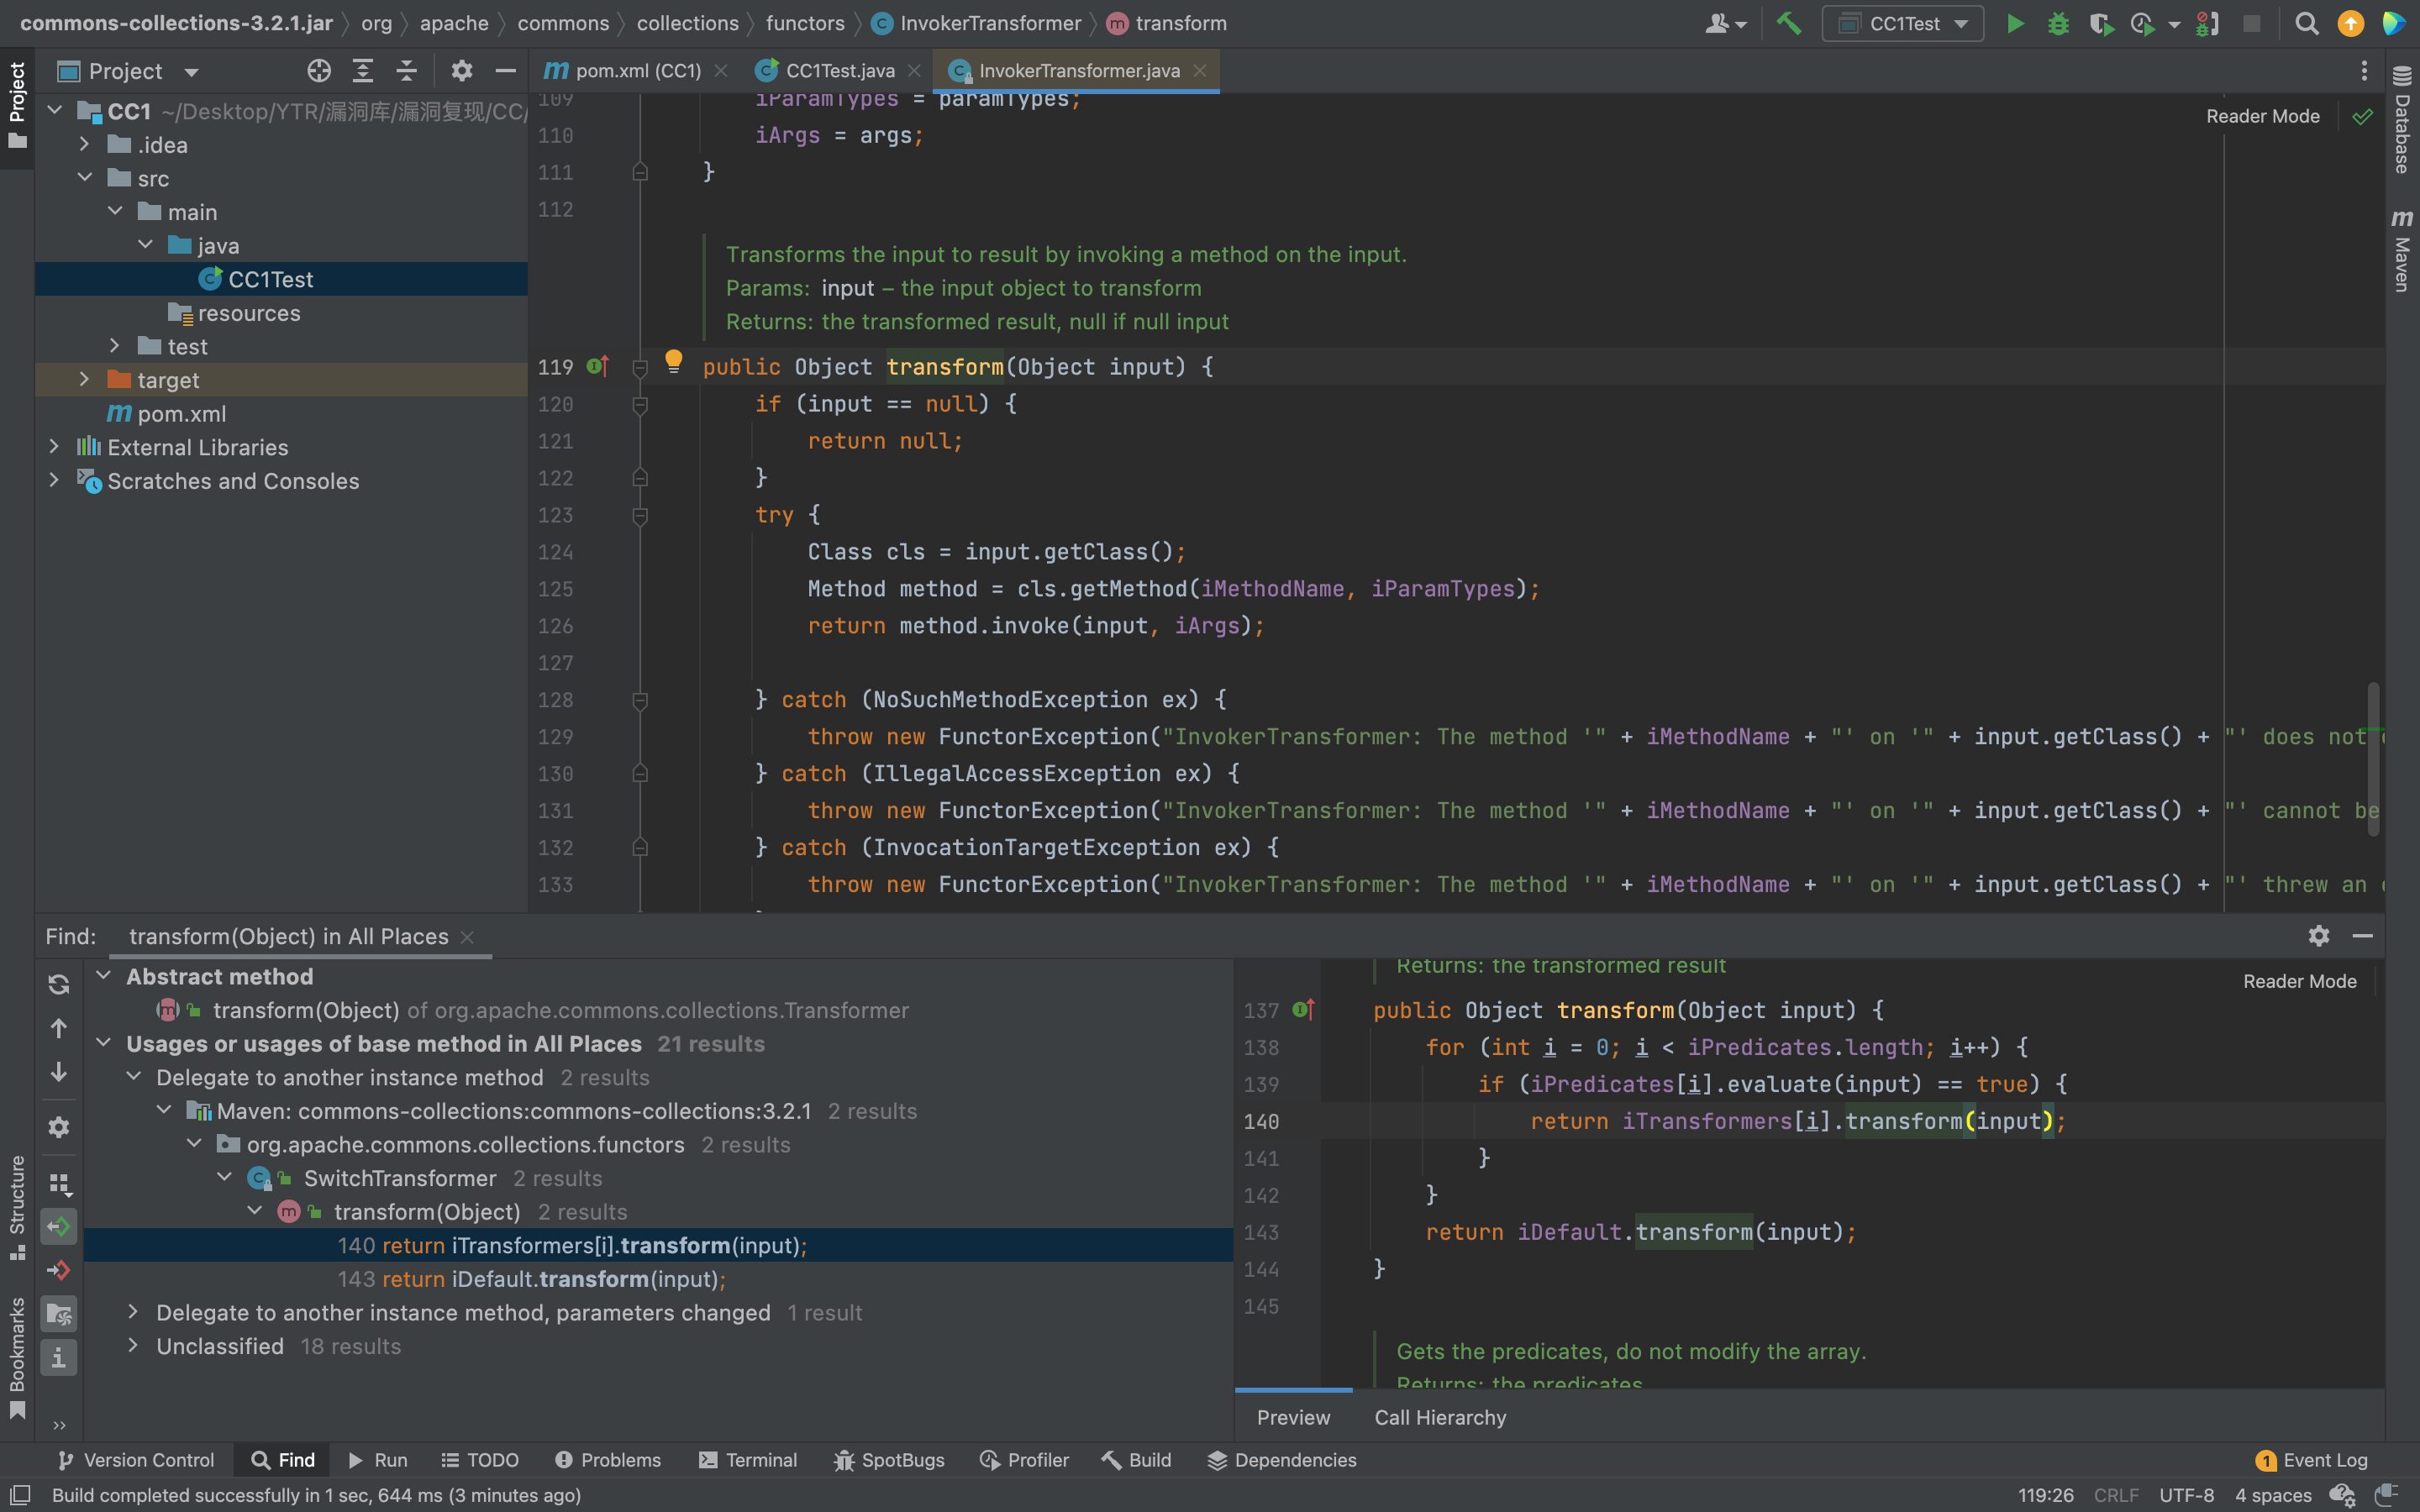This screenshot has height=1512, width=2420.
Task: Click the overrides gutter icon on line 119
Action: [598, 367]
